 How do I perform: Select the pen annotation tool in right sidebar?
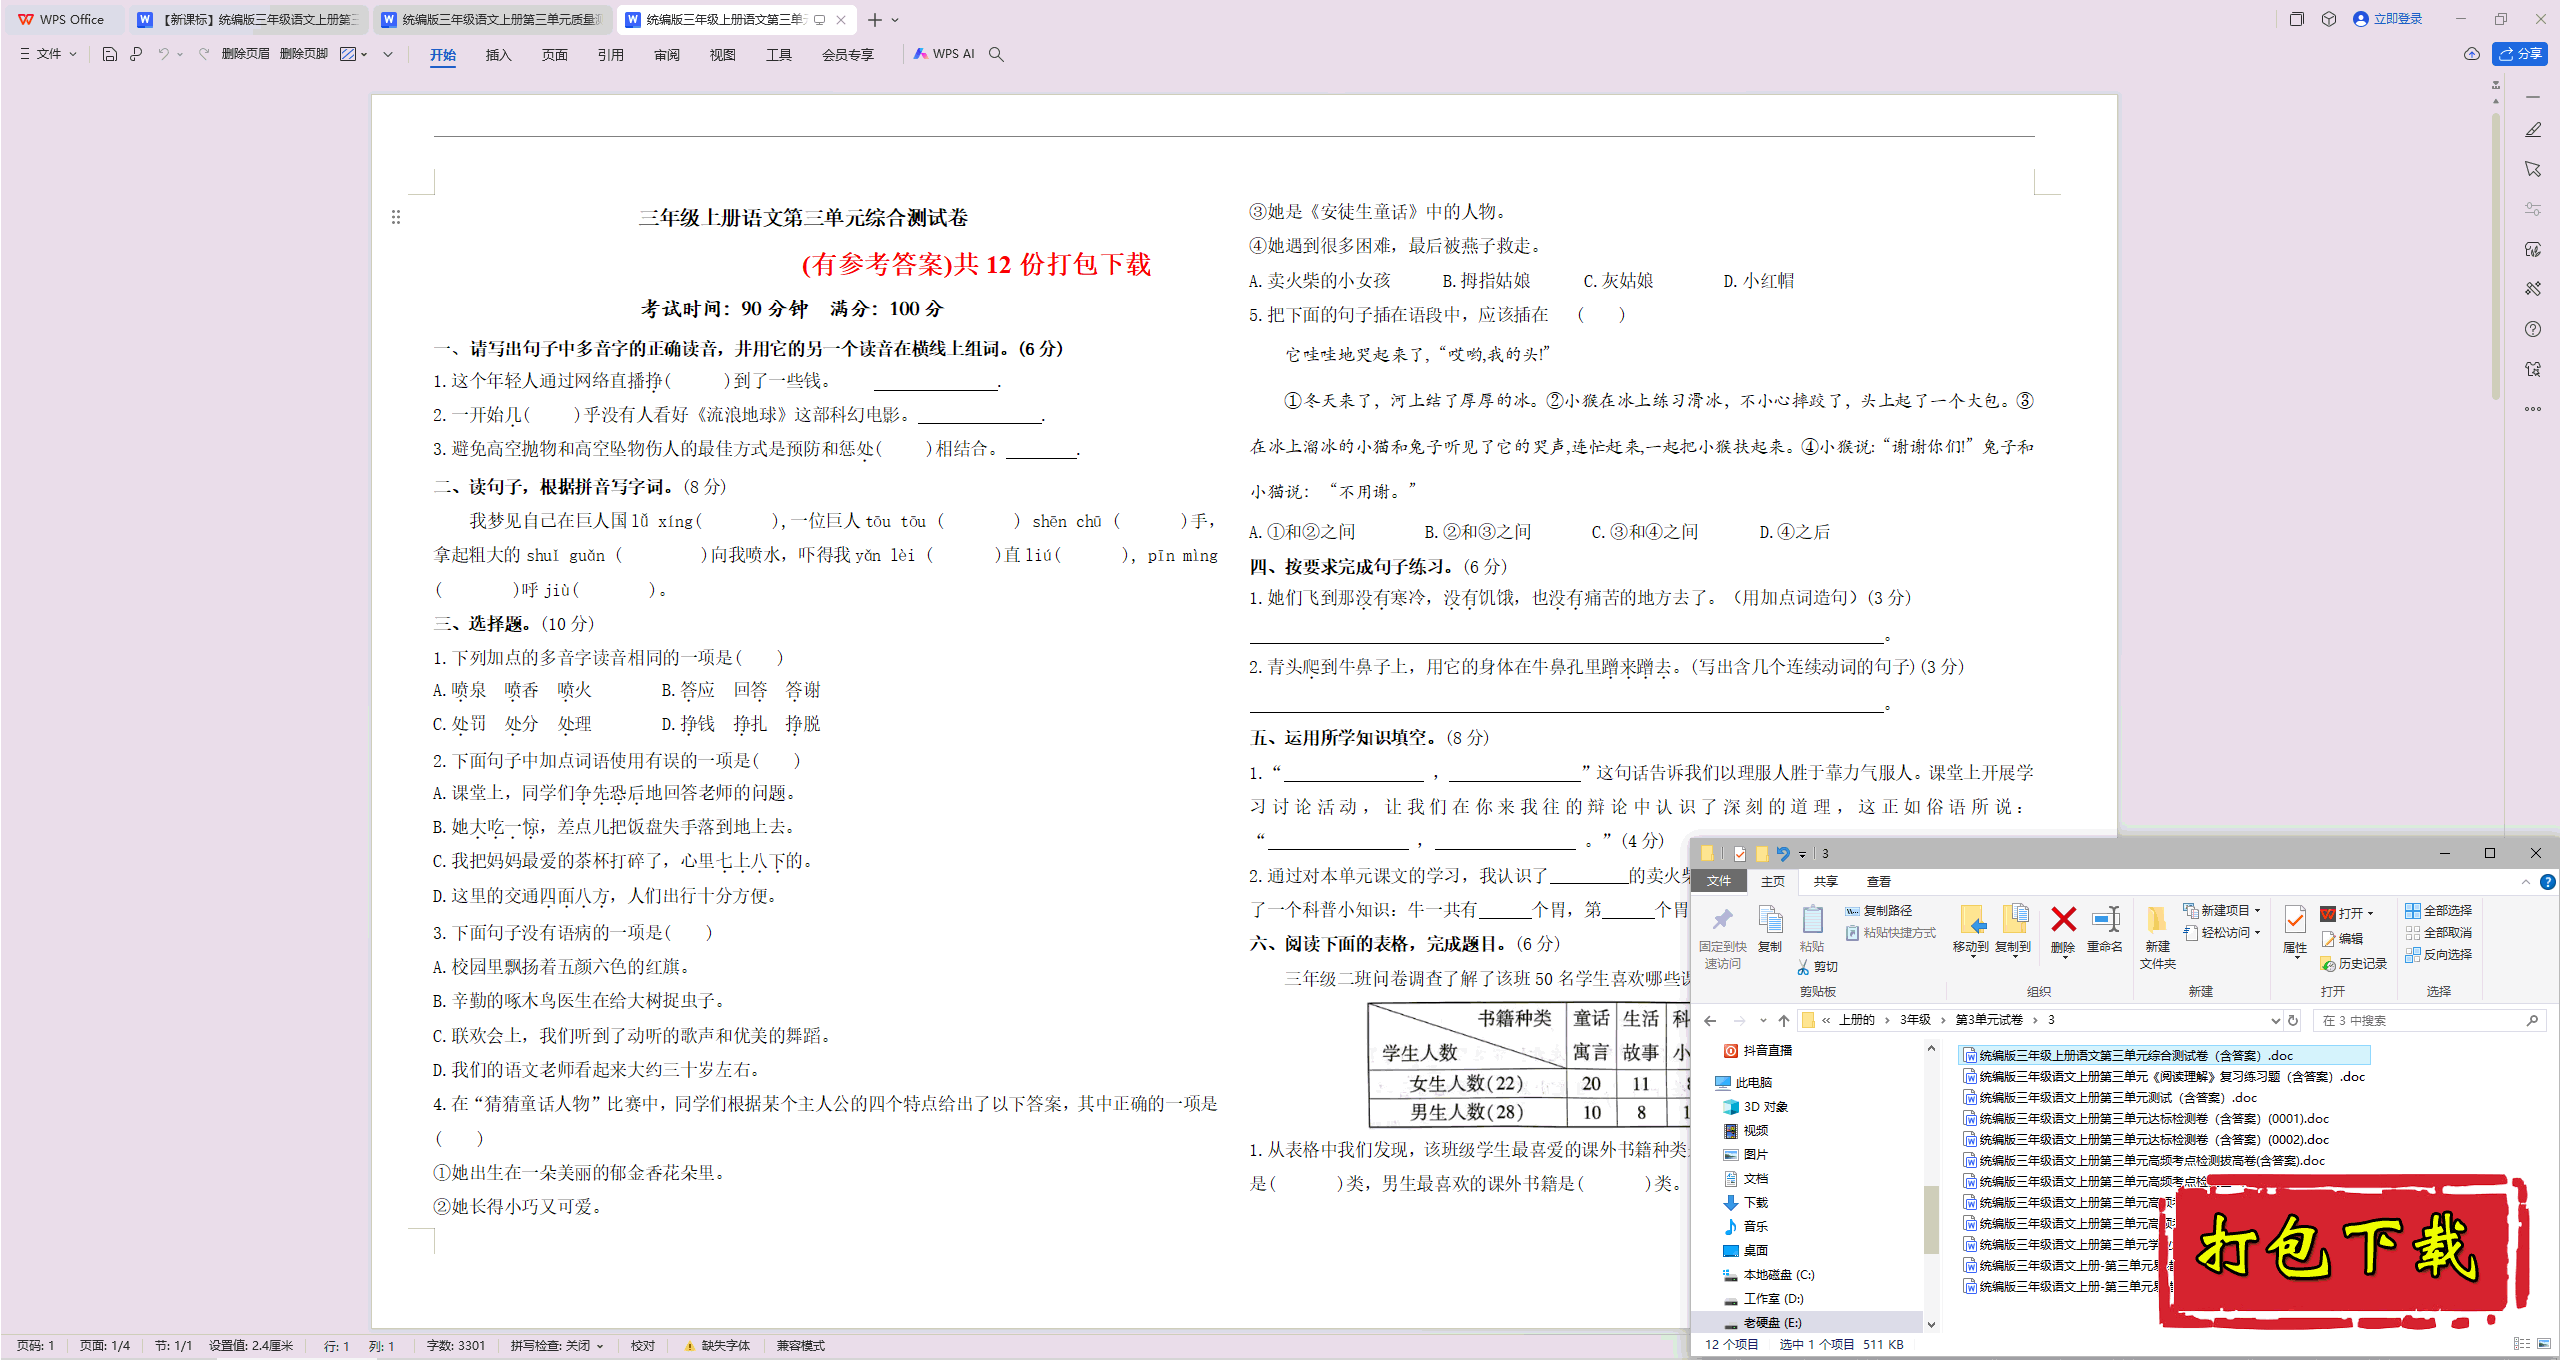pos(2533,130)
